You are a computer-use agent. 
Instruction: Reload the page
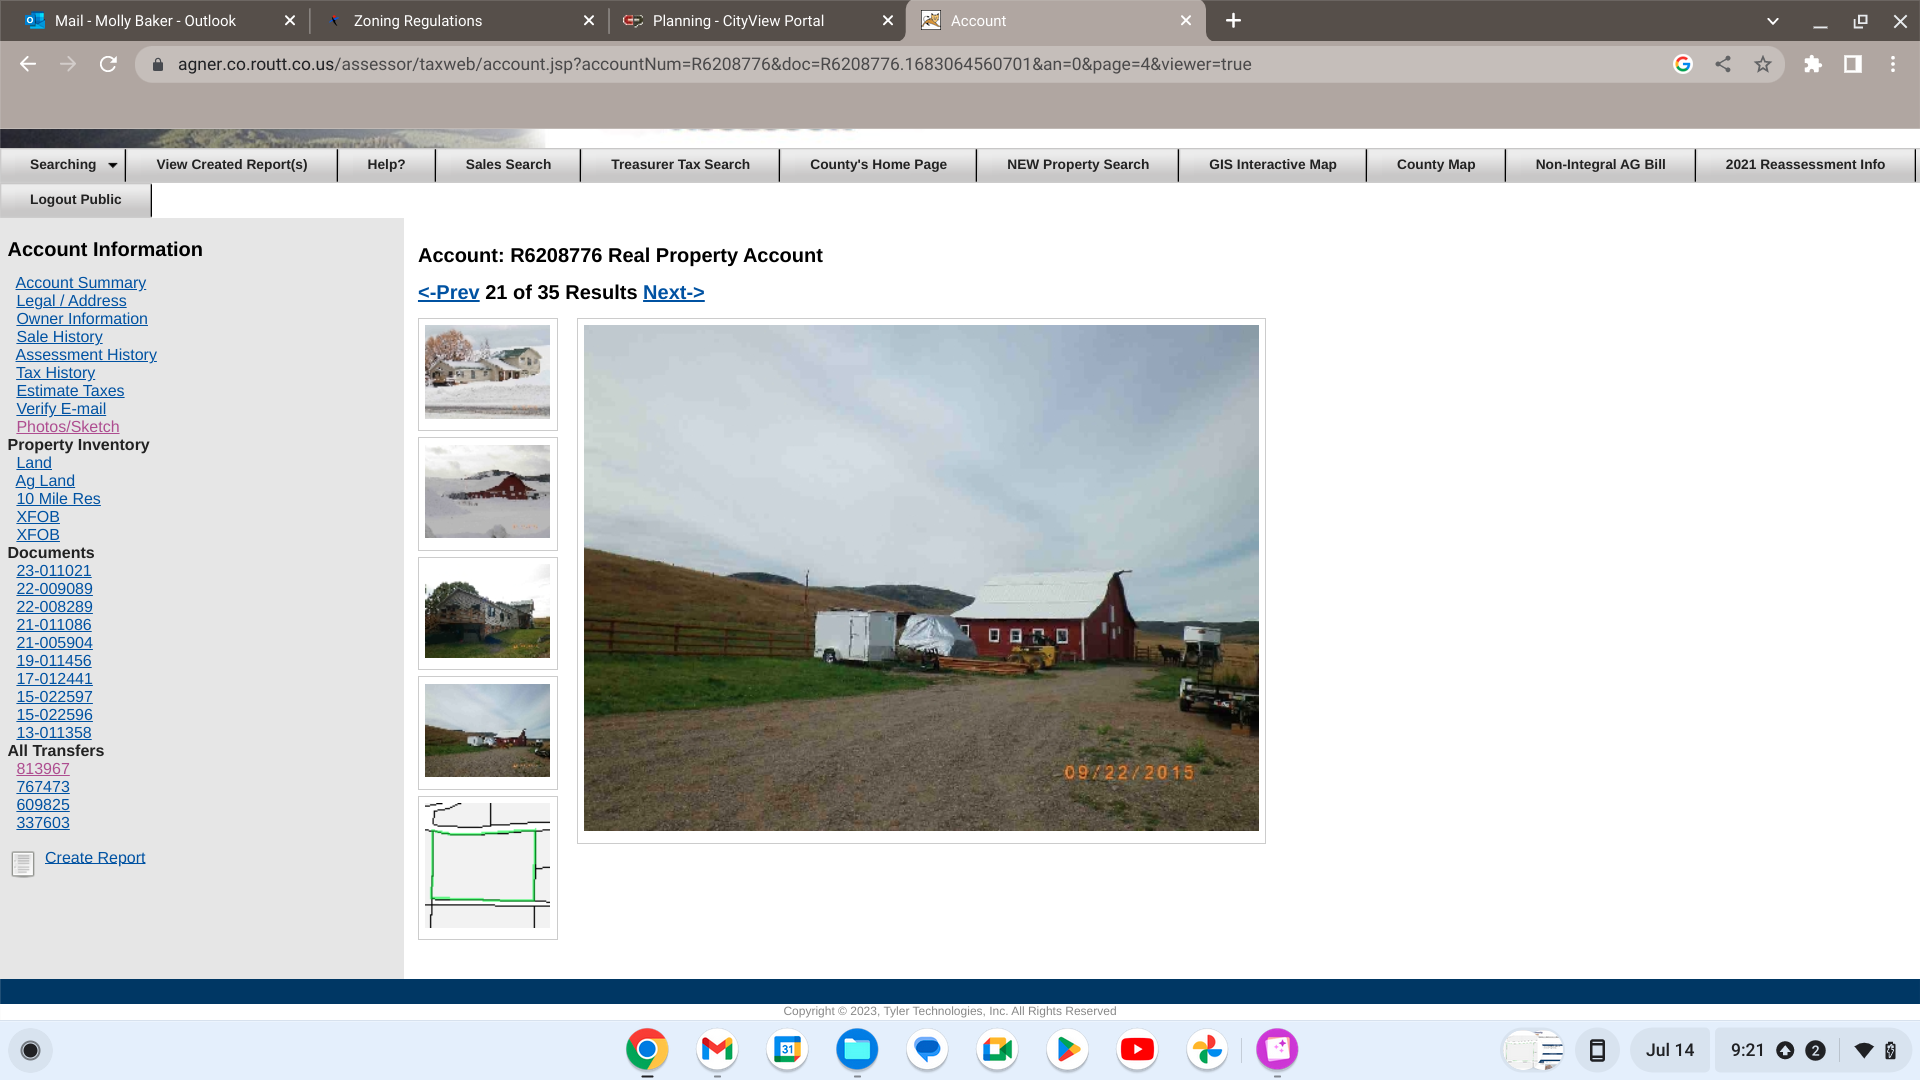point(108,64)
